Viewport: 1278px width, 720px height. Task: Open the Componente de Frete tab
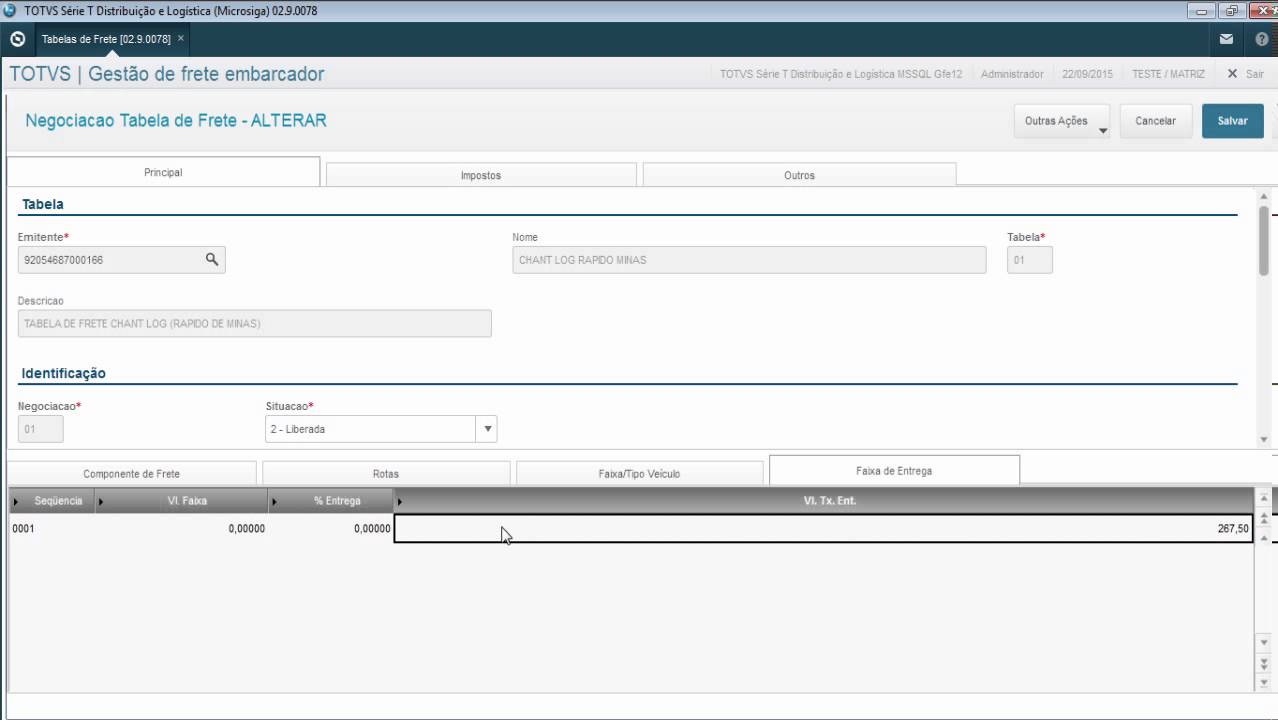131,474
